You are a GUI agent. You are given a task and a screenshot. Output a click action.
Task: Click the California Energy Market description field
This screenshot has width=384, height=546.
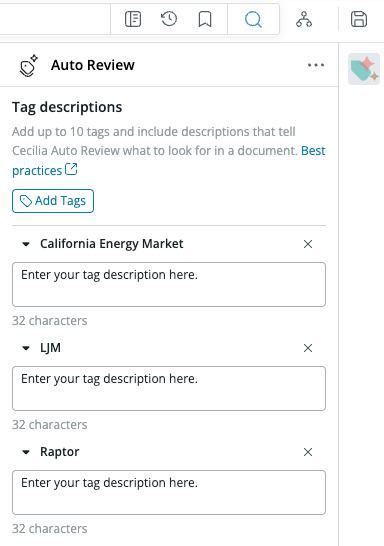pos(169,284)
